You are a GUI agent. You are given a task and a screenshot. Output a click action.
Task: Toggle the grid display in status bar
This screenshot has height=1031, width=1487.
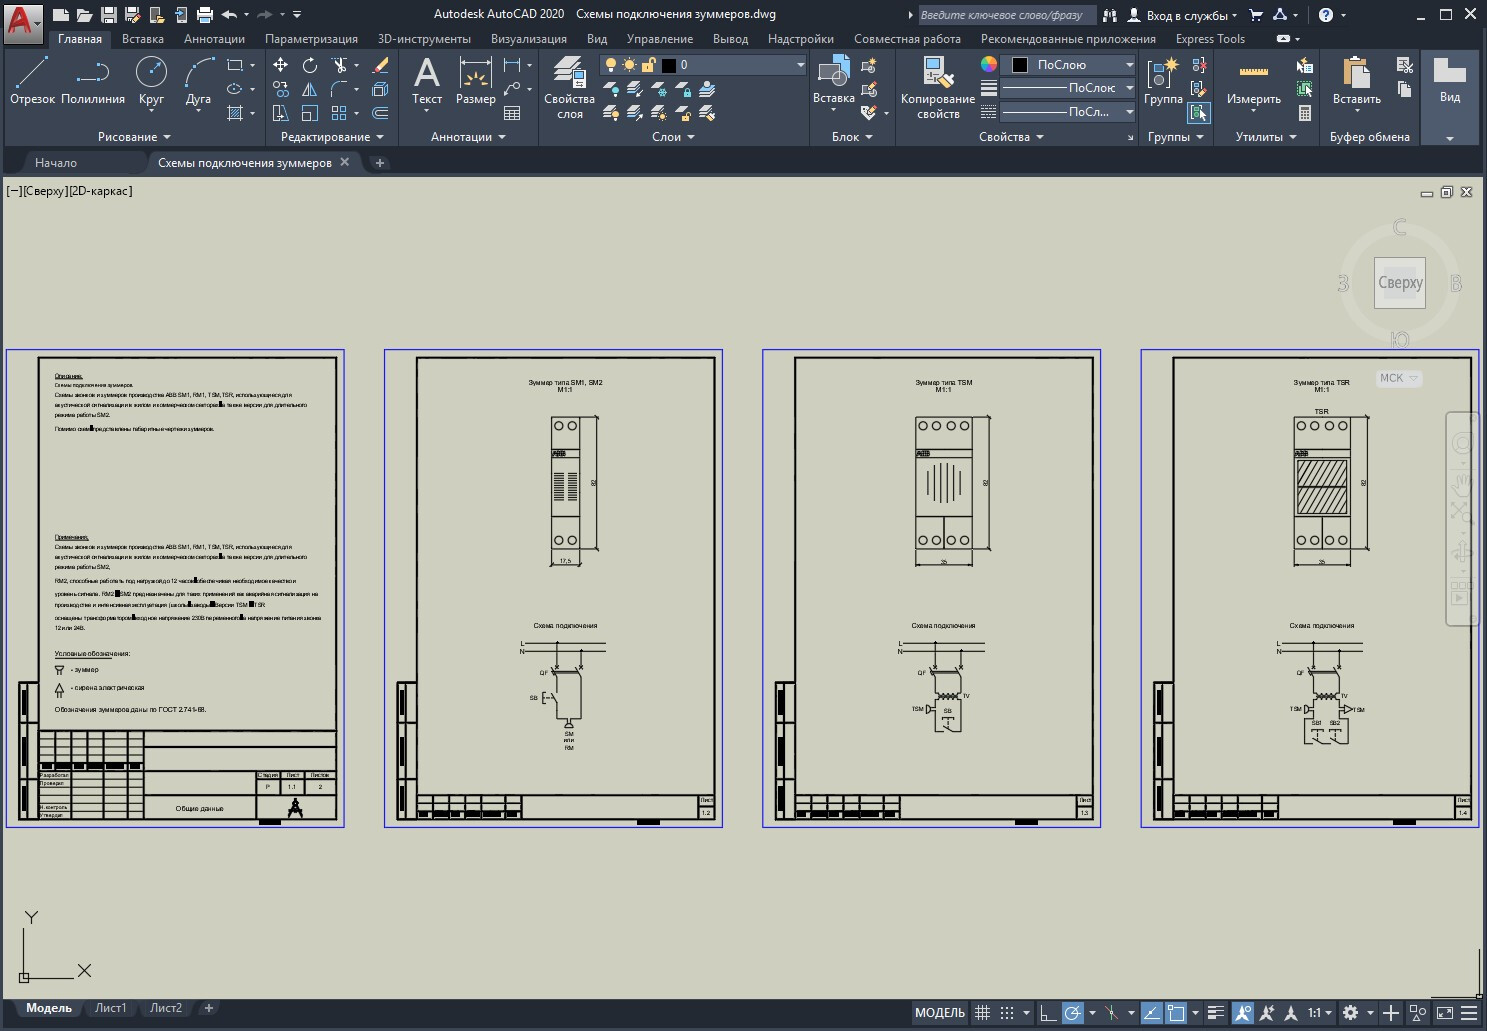tap(982, 1013)
